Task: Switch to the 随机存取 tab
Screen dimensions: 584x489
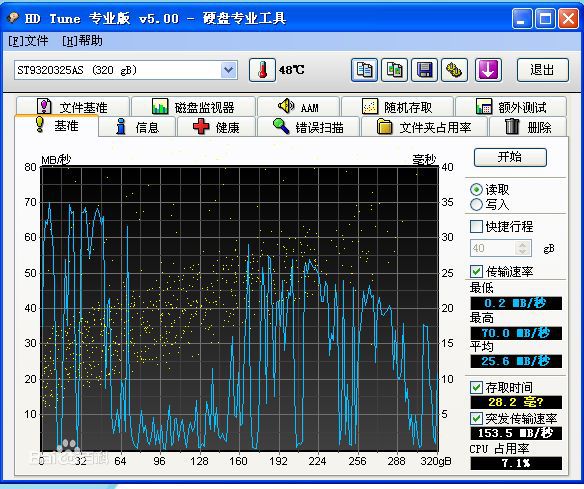Action: tap(397, 107)
